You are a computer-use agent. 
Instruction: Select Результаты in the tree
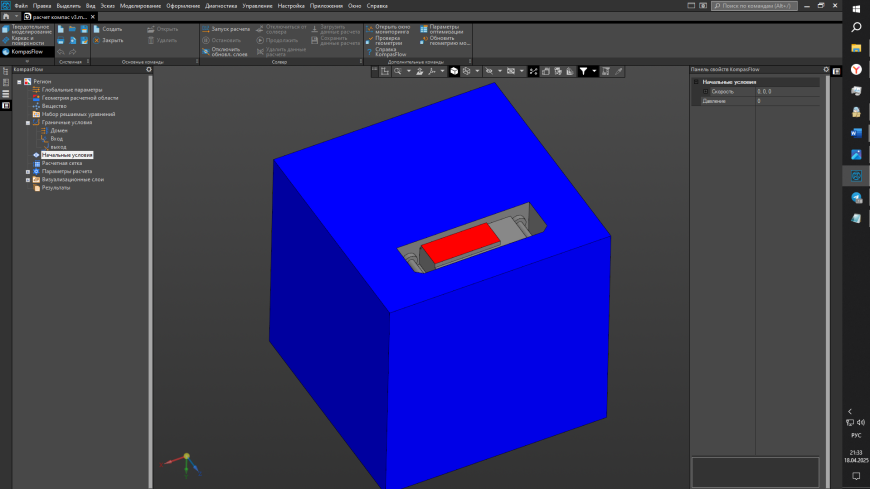coord(55,188)
